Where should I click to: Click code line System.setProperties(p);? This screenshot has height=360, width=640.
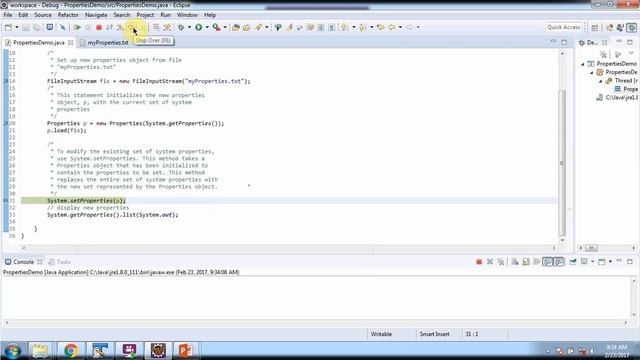point(86,201)
